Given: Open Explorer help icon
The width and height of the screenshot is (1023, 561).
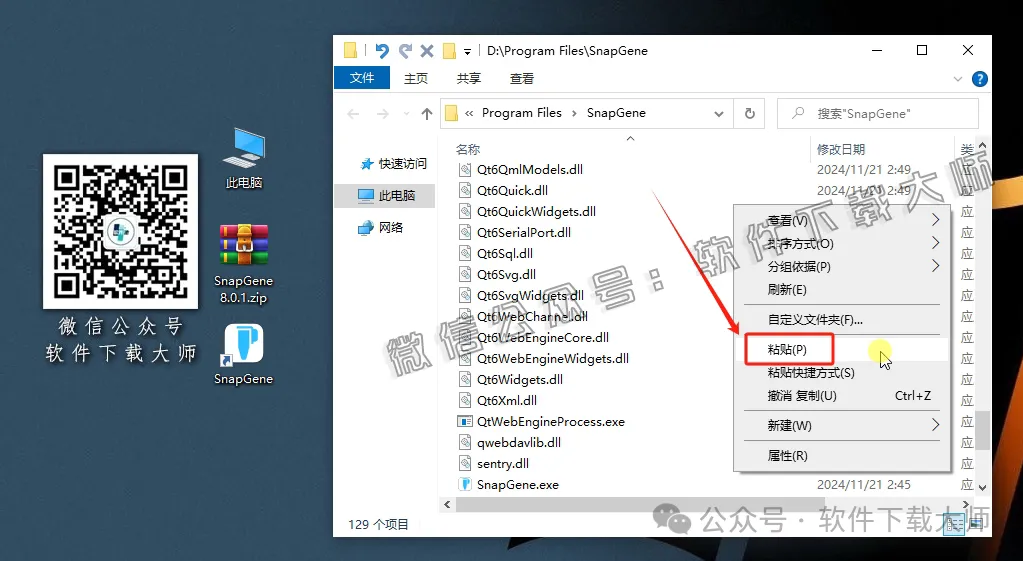Looking at the screenshot, I should 979,79.
